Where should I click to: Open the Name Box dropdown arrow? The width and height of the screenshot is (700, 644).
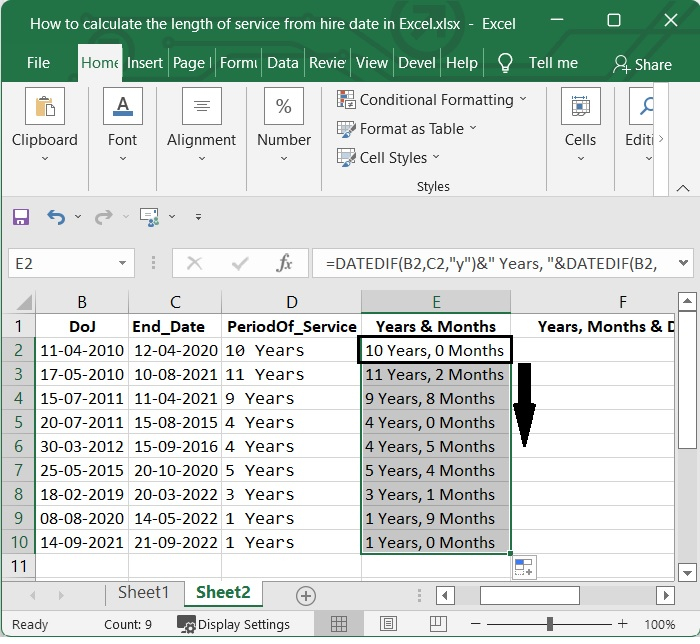click(x=123, y=264)
